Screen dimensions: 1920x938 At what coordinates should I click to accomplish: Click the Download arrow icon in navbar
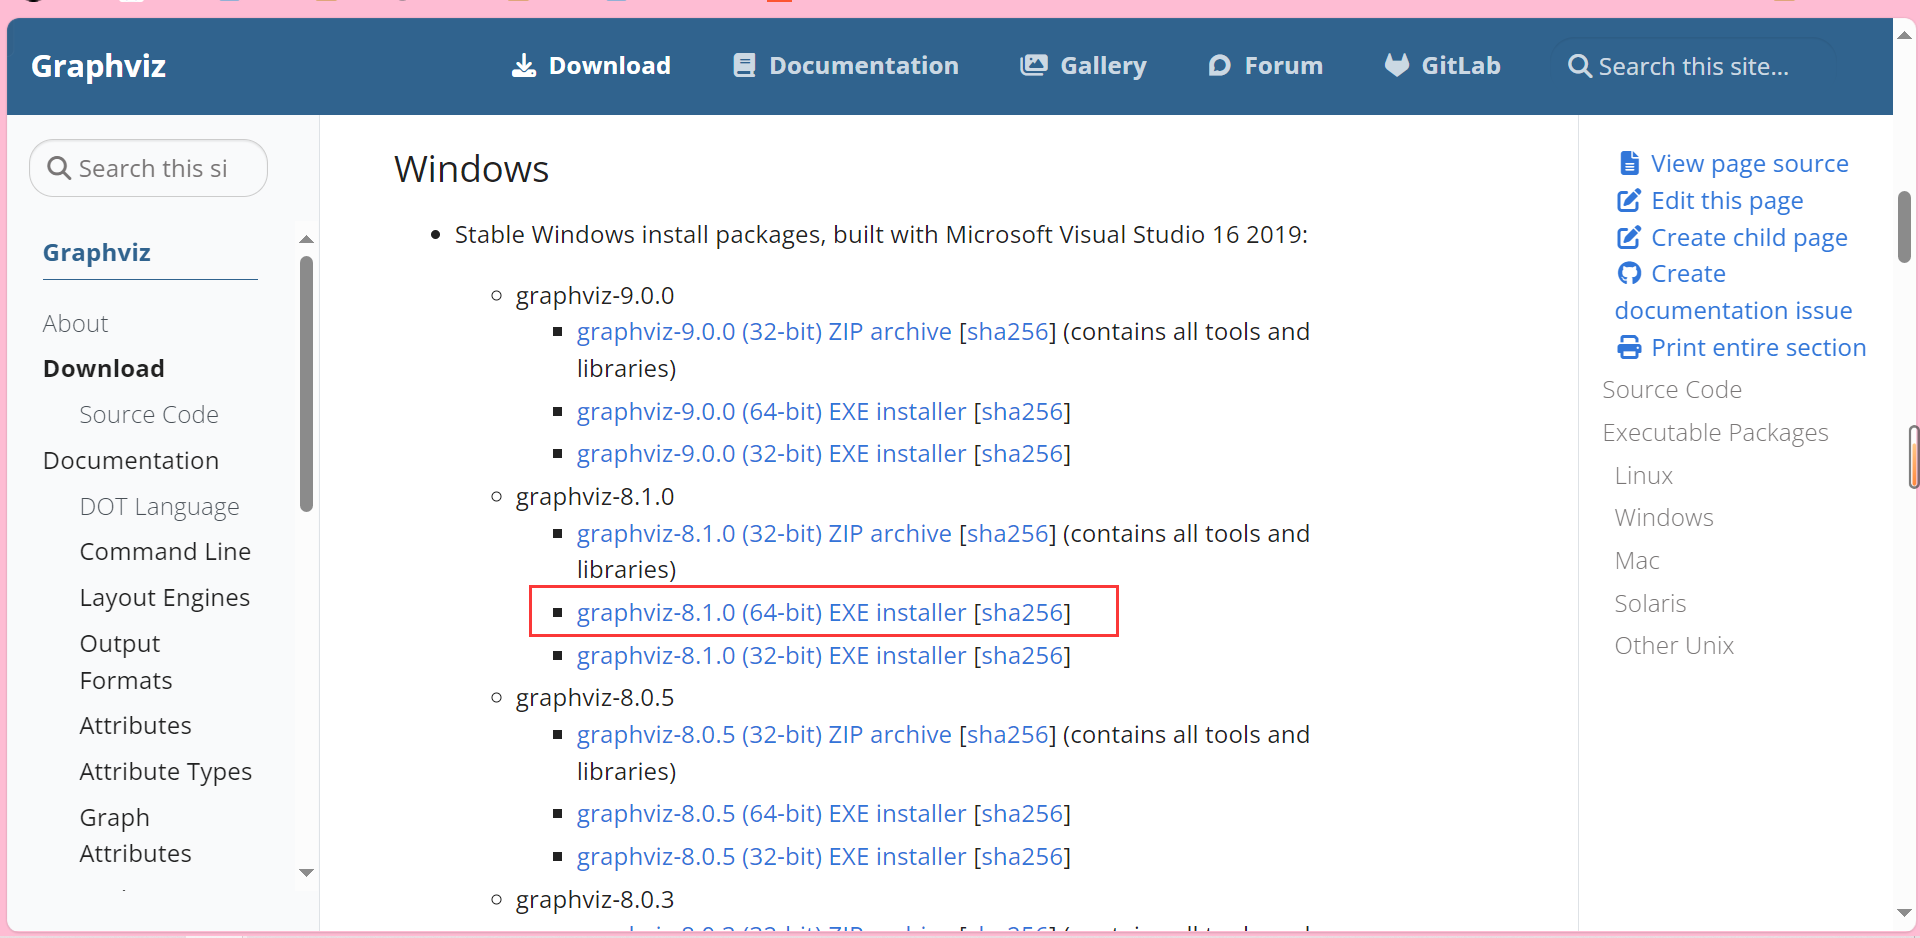click(524, 66)
